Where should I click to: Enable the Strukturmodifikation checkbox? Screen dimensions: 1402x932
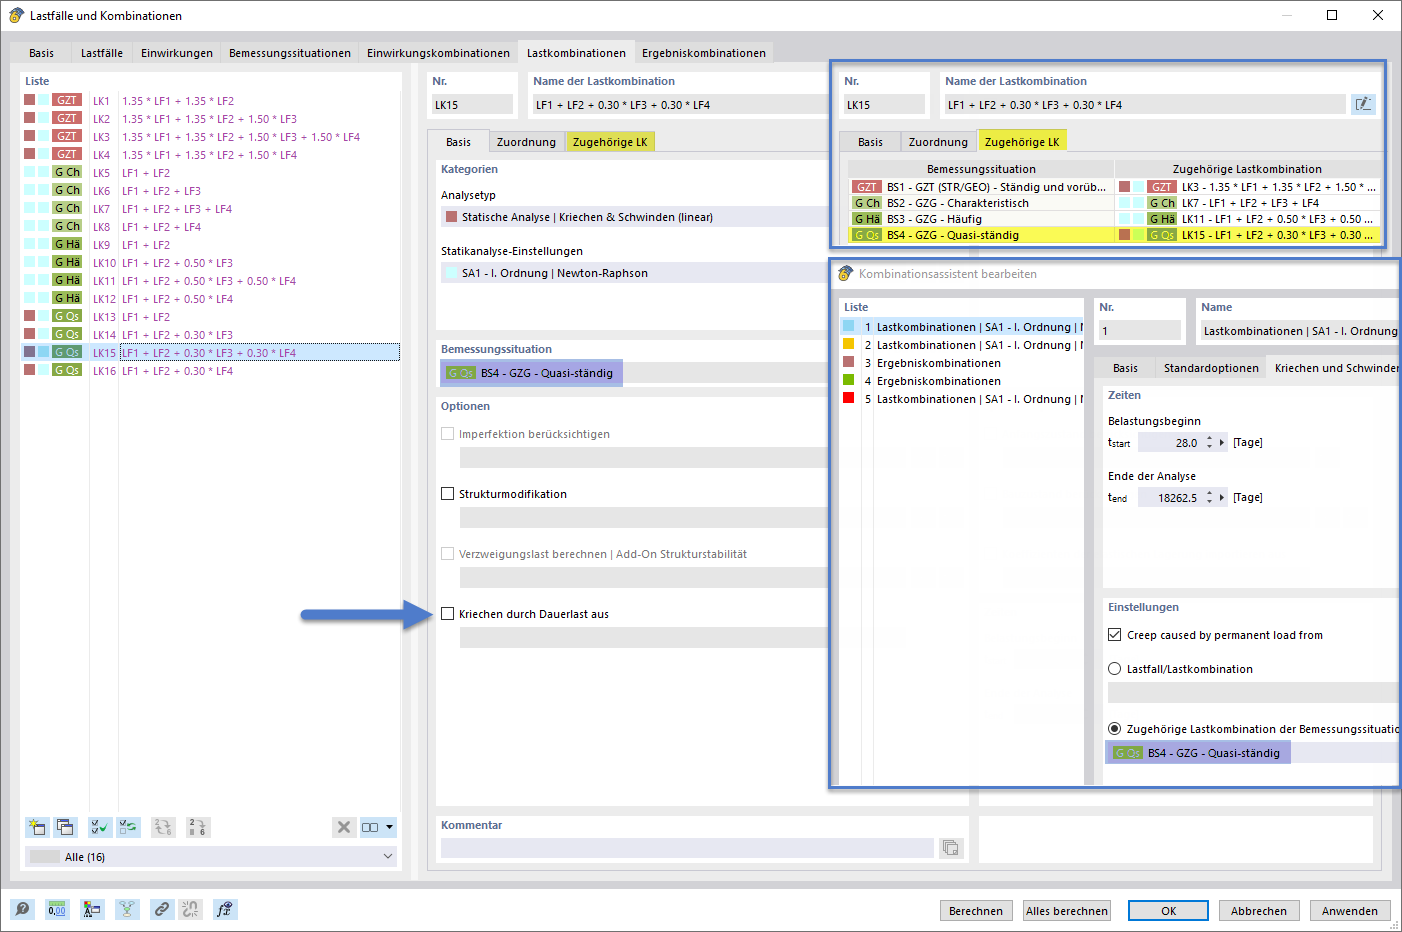pos(446,493)
